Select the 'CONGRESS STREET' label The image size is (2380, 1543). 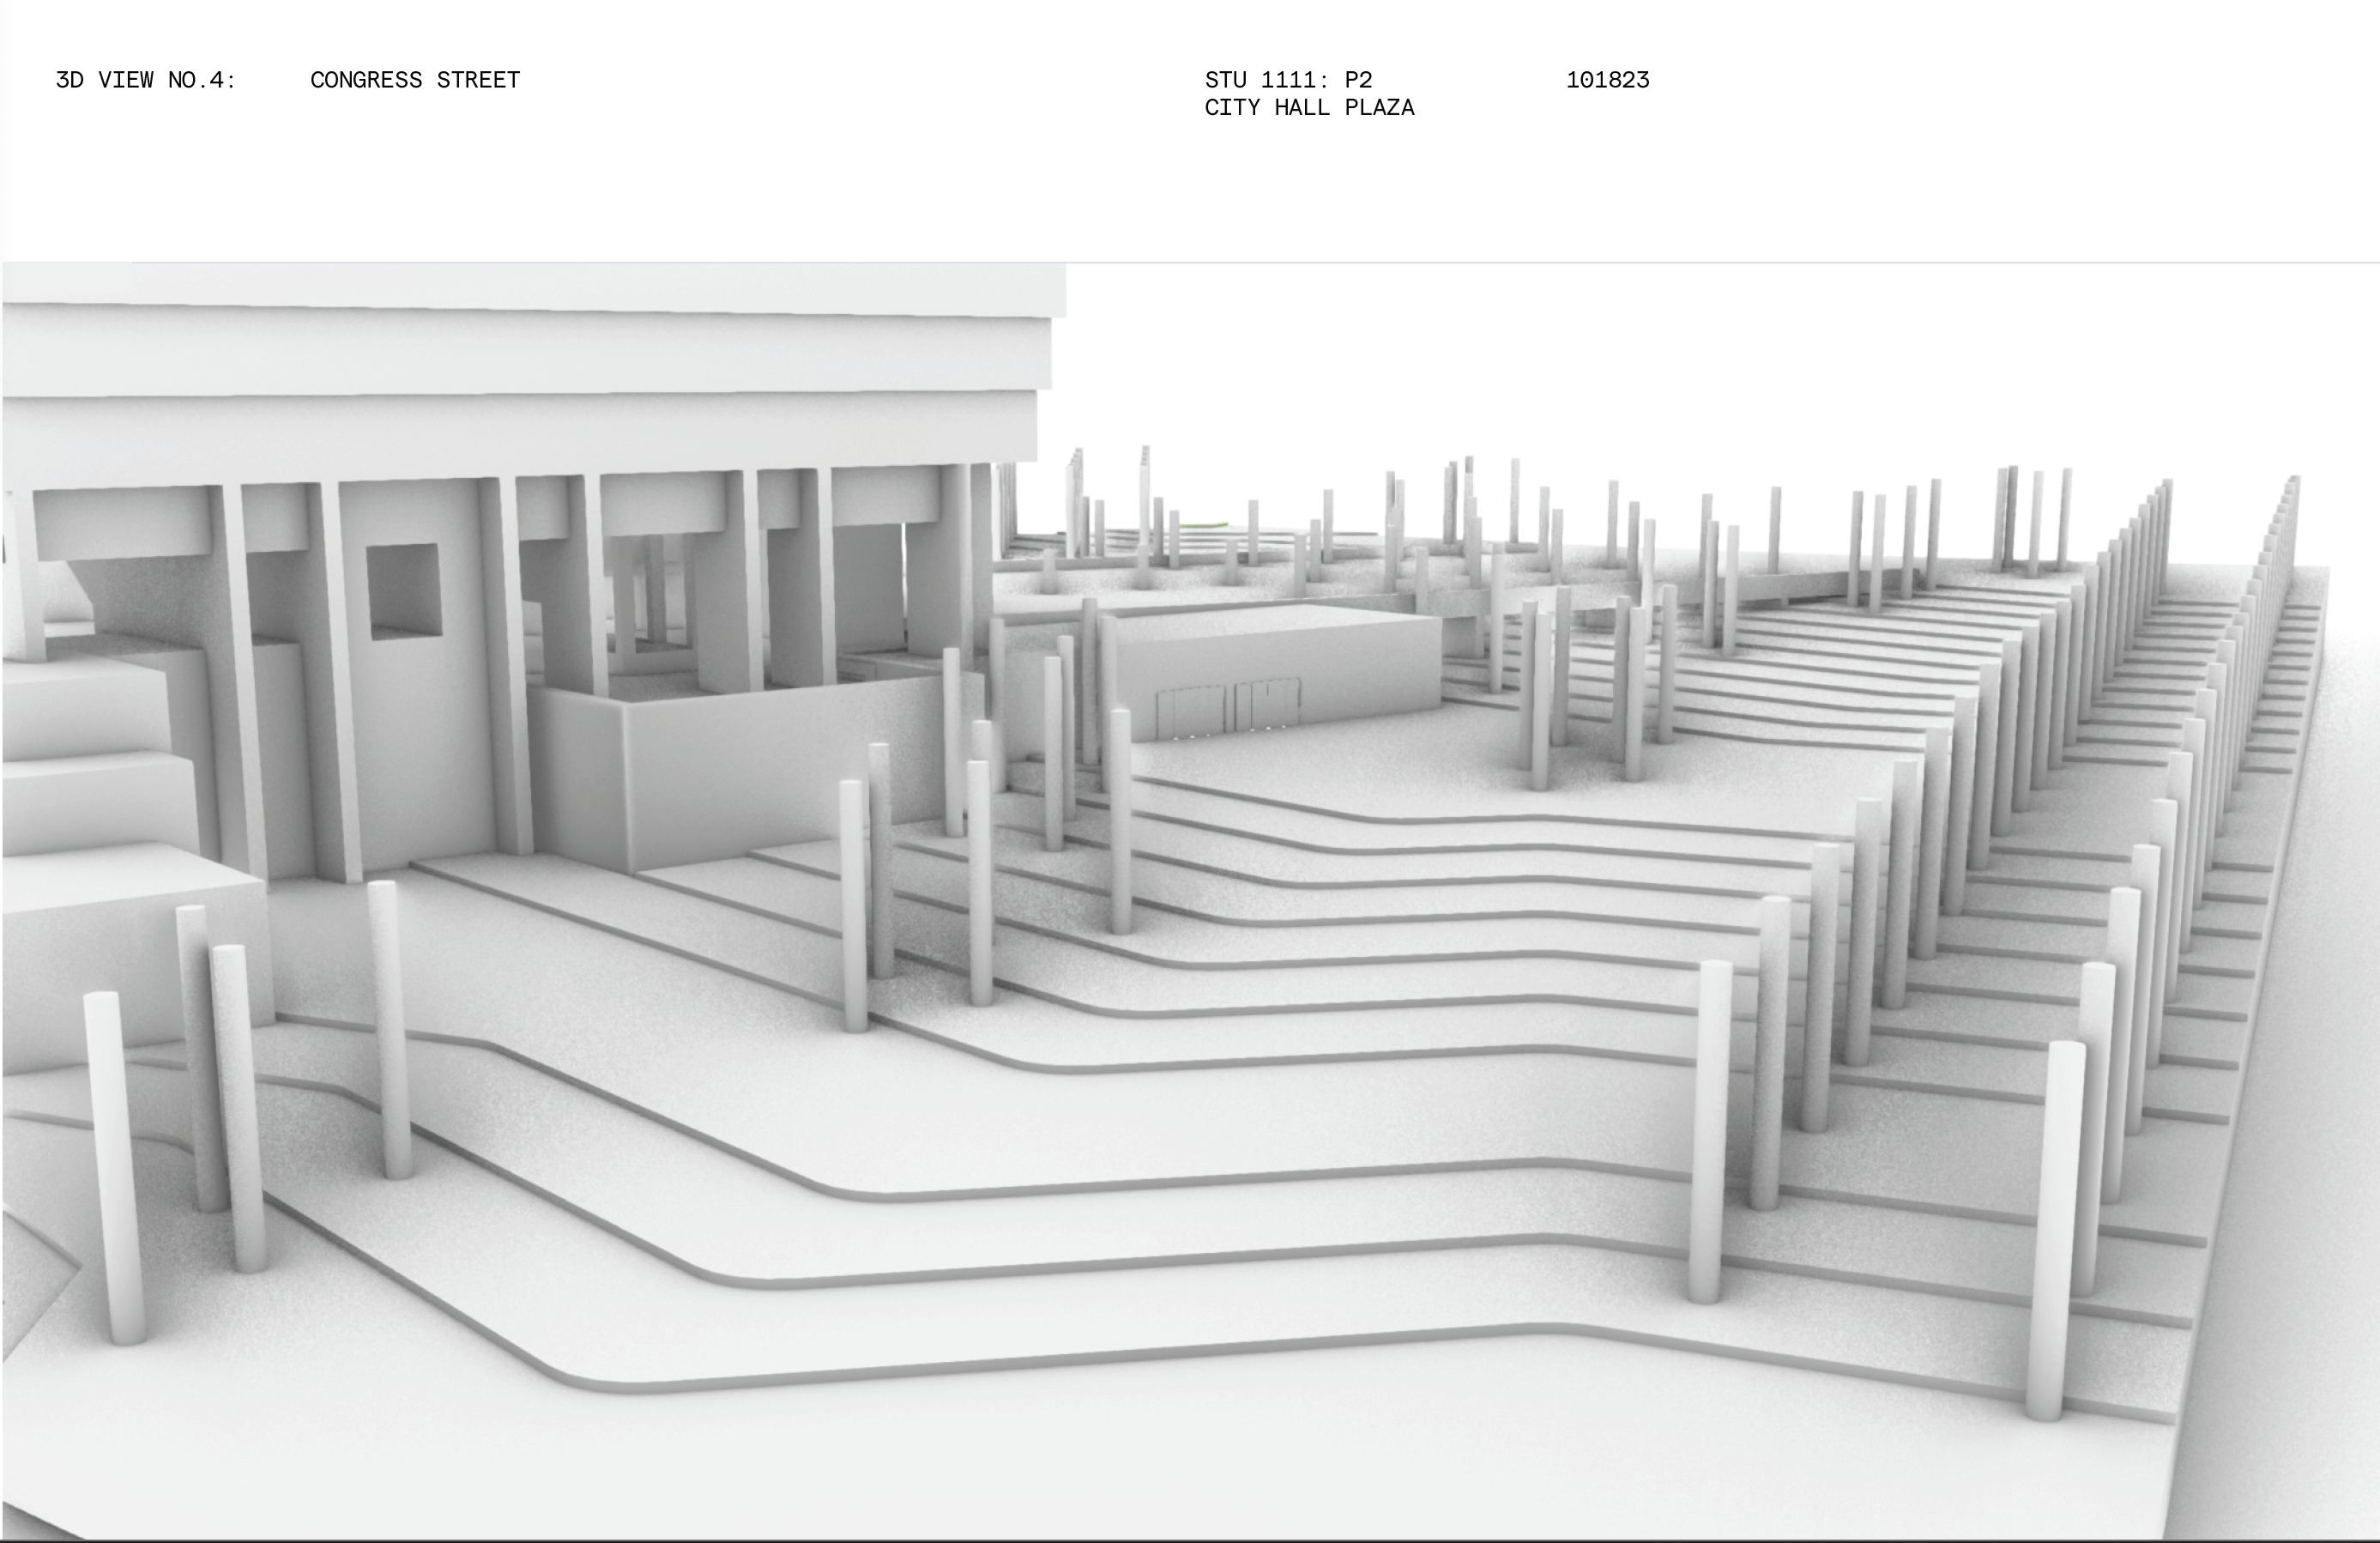tap(415, 80)
